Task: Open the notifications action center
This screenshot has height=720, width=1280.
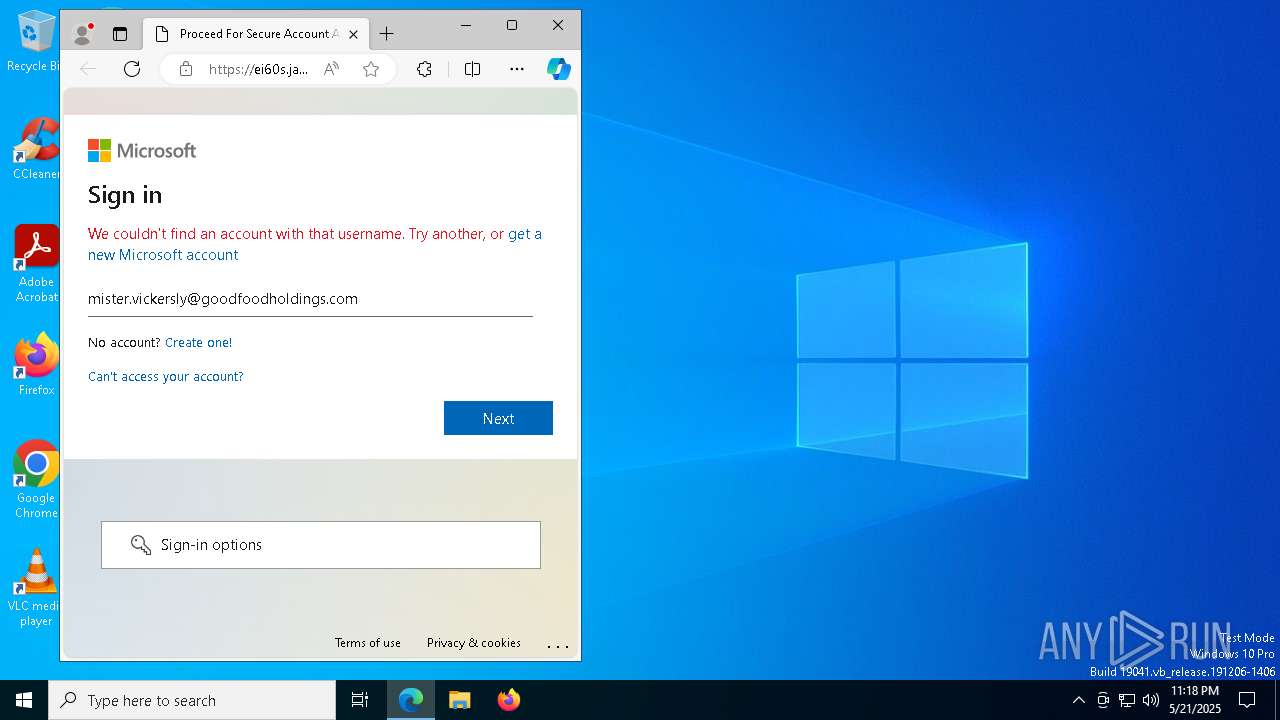Action: click(1247, 700)
